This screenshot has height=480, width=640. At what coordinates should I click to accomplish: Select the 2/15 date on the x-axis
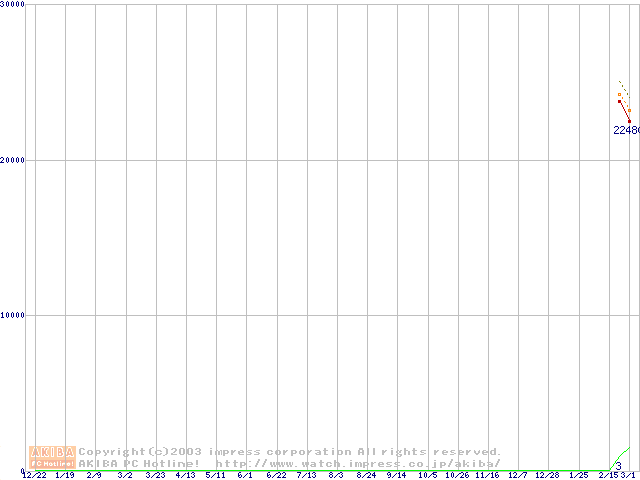click(x=608, y=476)
